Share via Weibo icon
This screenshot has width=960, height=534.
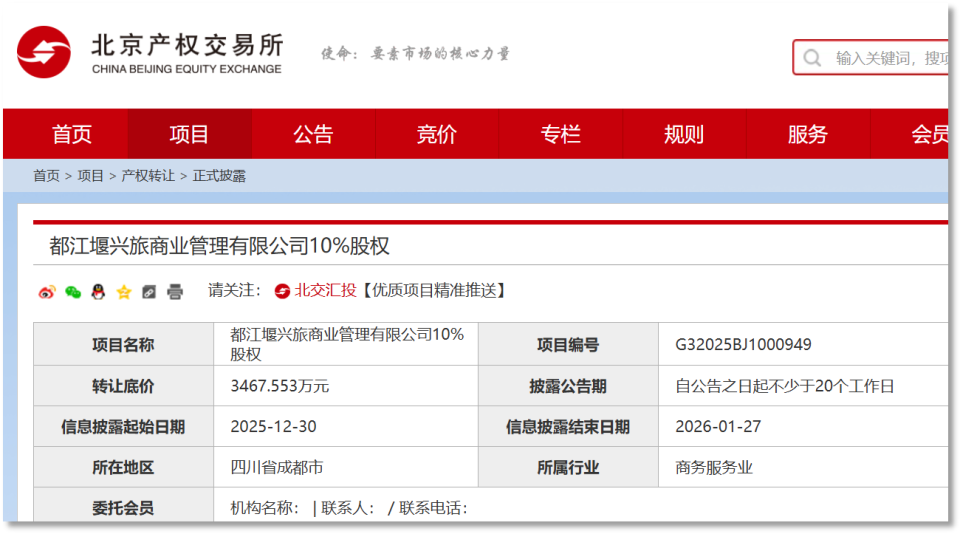click(47, 292)
